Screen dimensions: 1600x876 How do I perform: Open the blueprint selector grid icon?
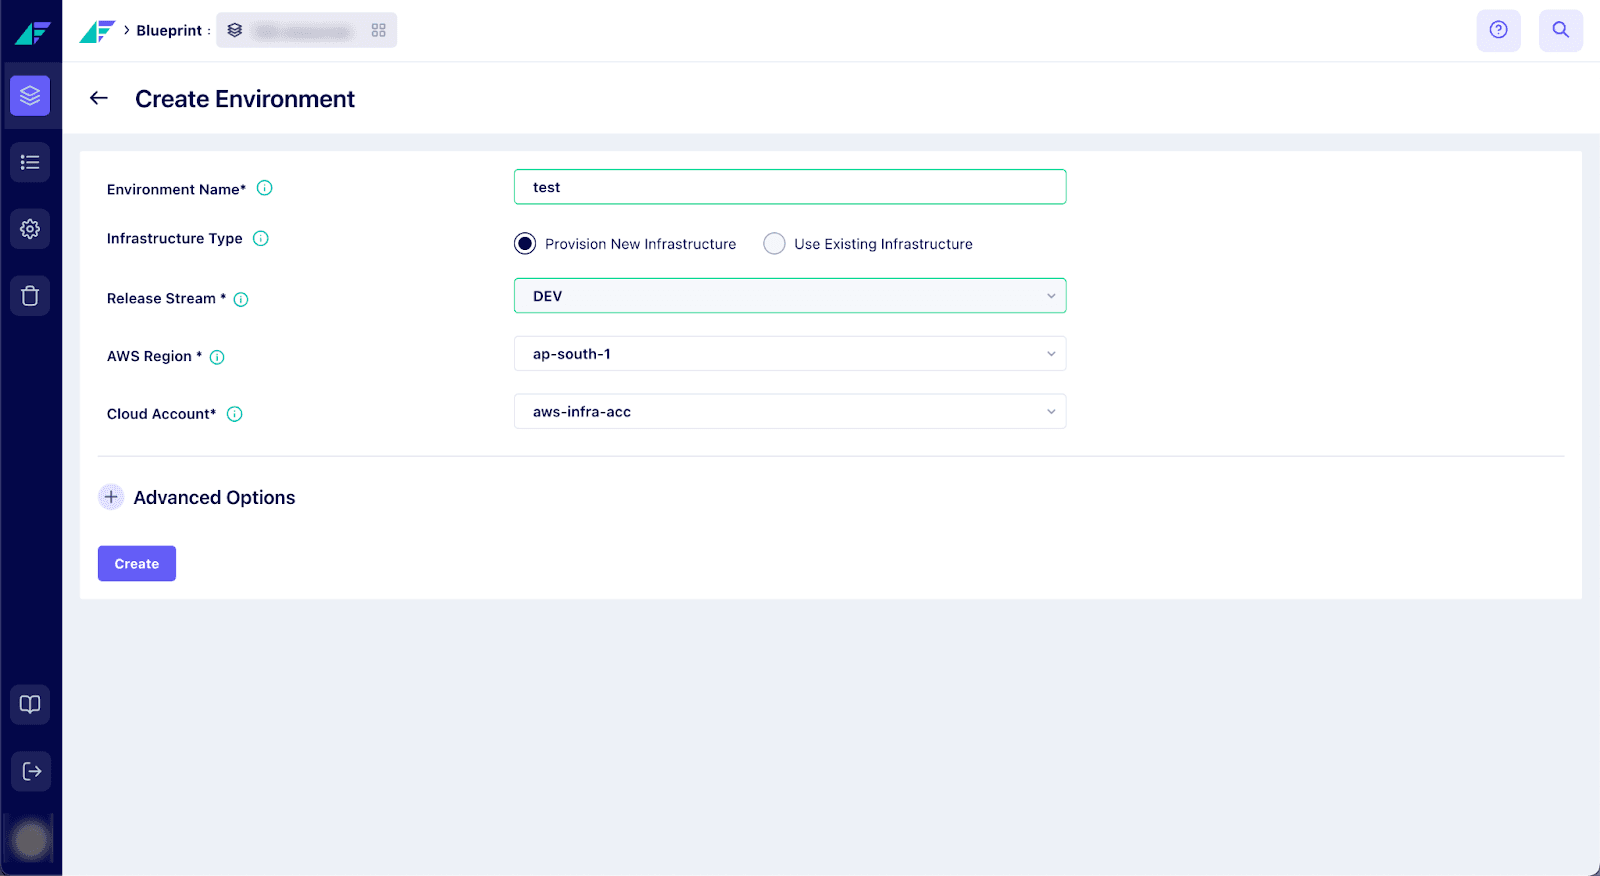[x=378, y=31]
